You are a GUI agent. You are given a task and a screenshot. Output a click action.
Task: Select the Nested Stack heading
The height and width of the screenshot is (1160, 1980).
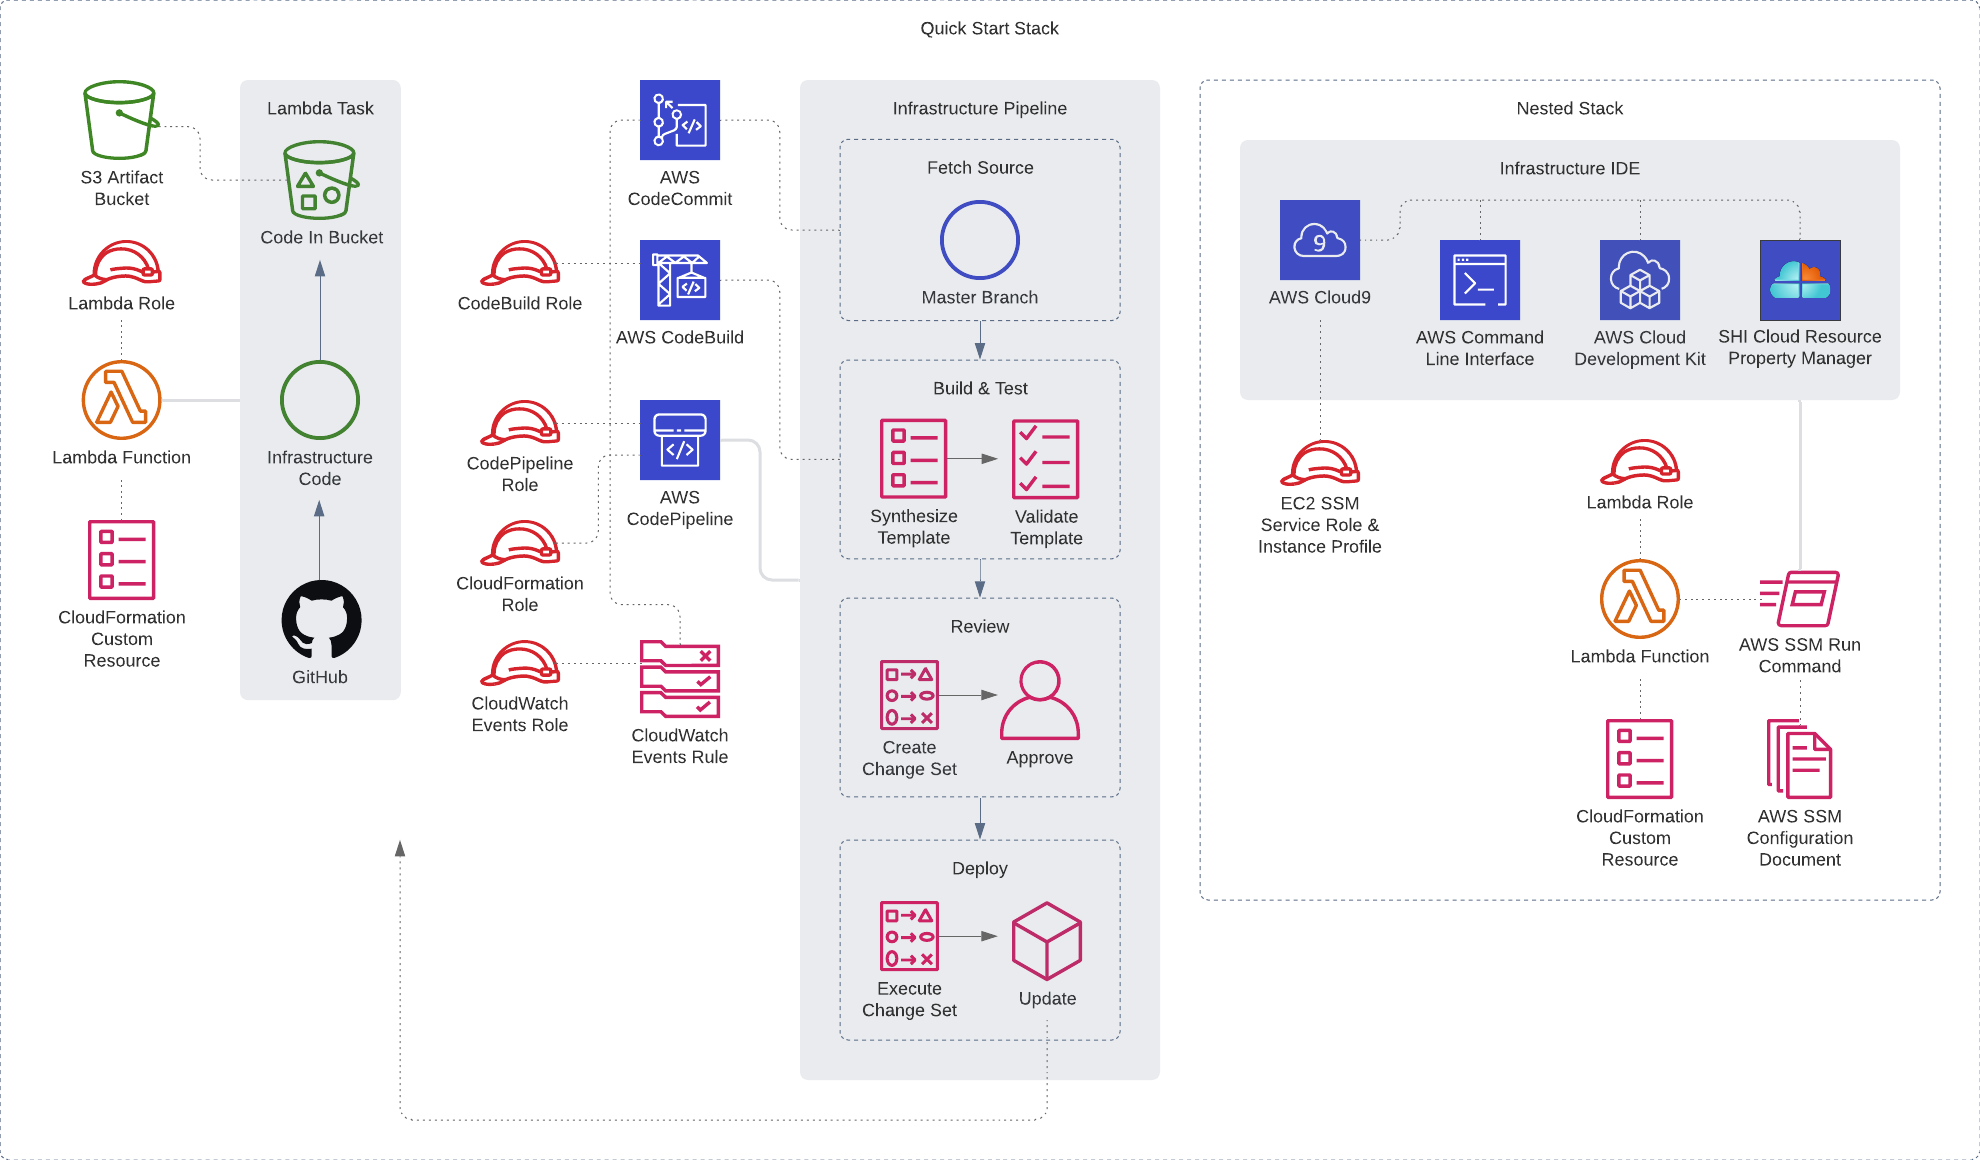point(1570,108)
